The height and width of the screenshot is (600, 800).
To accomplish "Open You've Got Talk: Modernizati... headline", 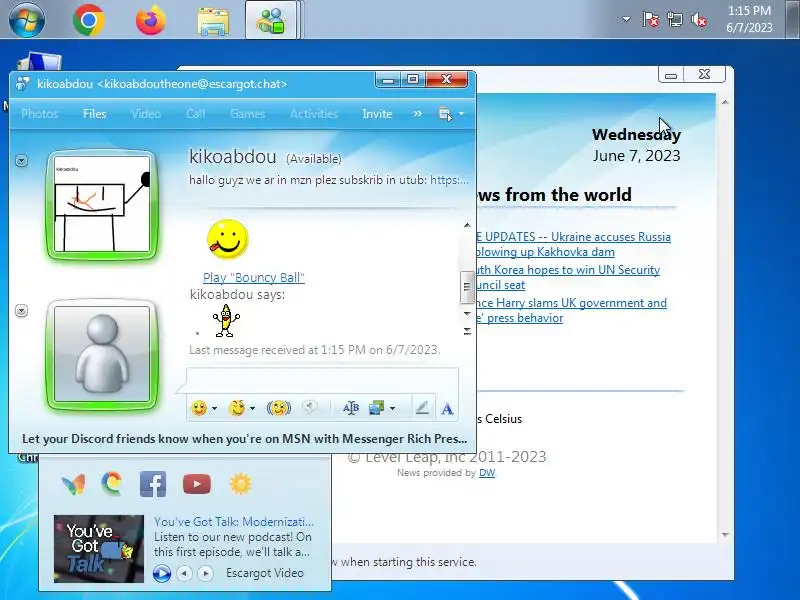I will (234, 521).
